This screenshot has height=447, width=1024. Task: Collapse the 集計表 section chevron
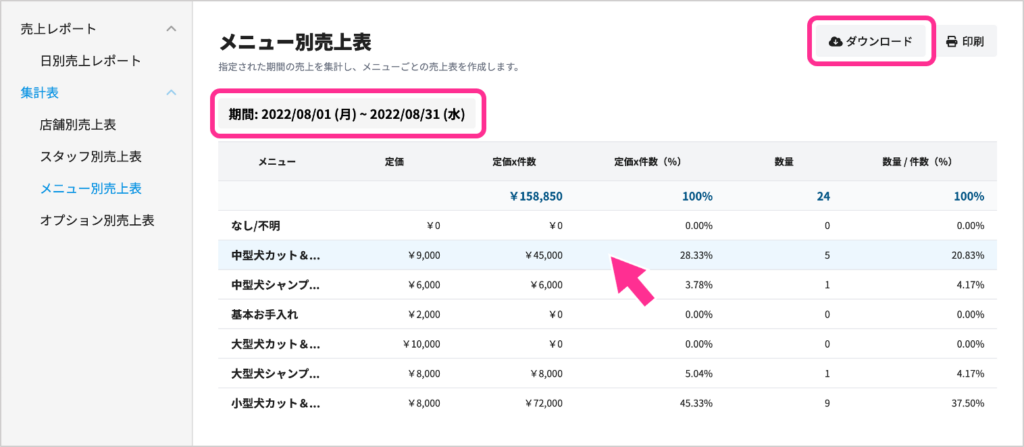coord(171,93)
